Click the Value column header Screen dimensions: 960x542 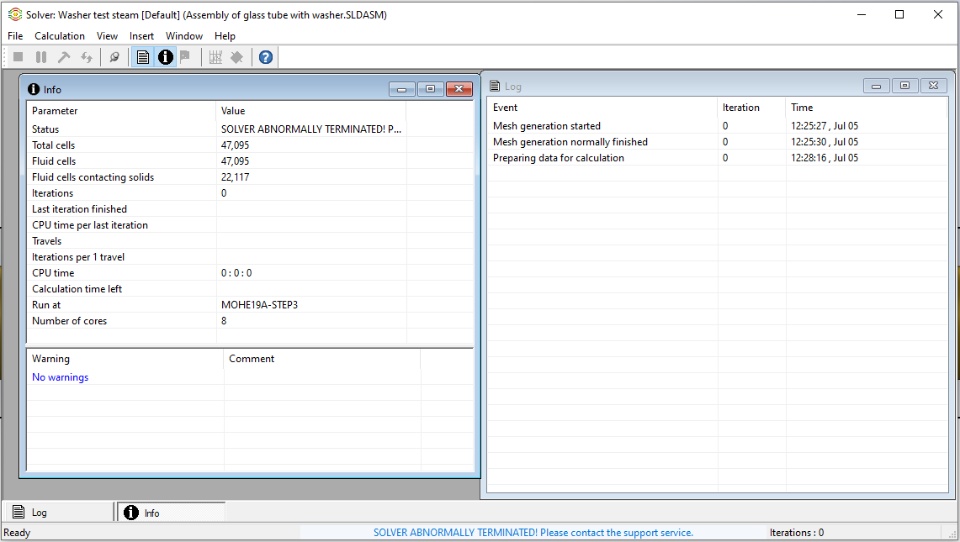(x=311, y=111)
